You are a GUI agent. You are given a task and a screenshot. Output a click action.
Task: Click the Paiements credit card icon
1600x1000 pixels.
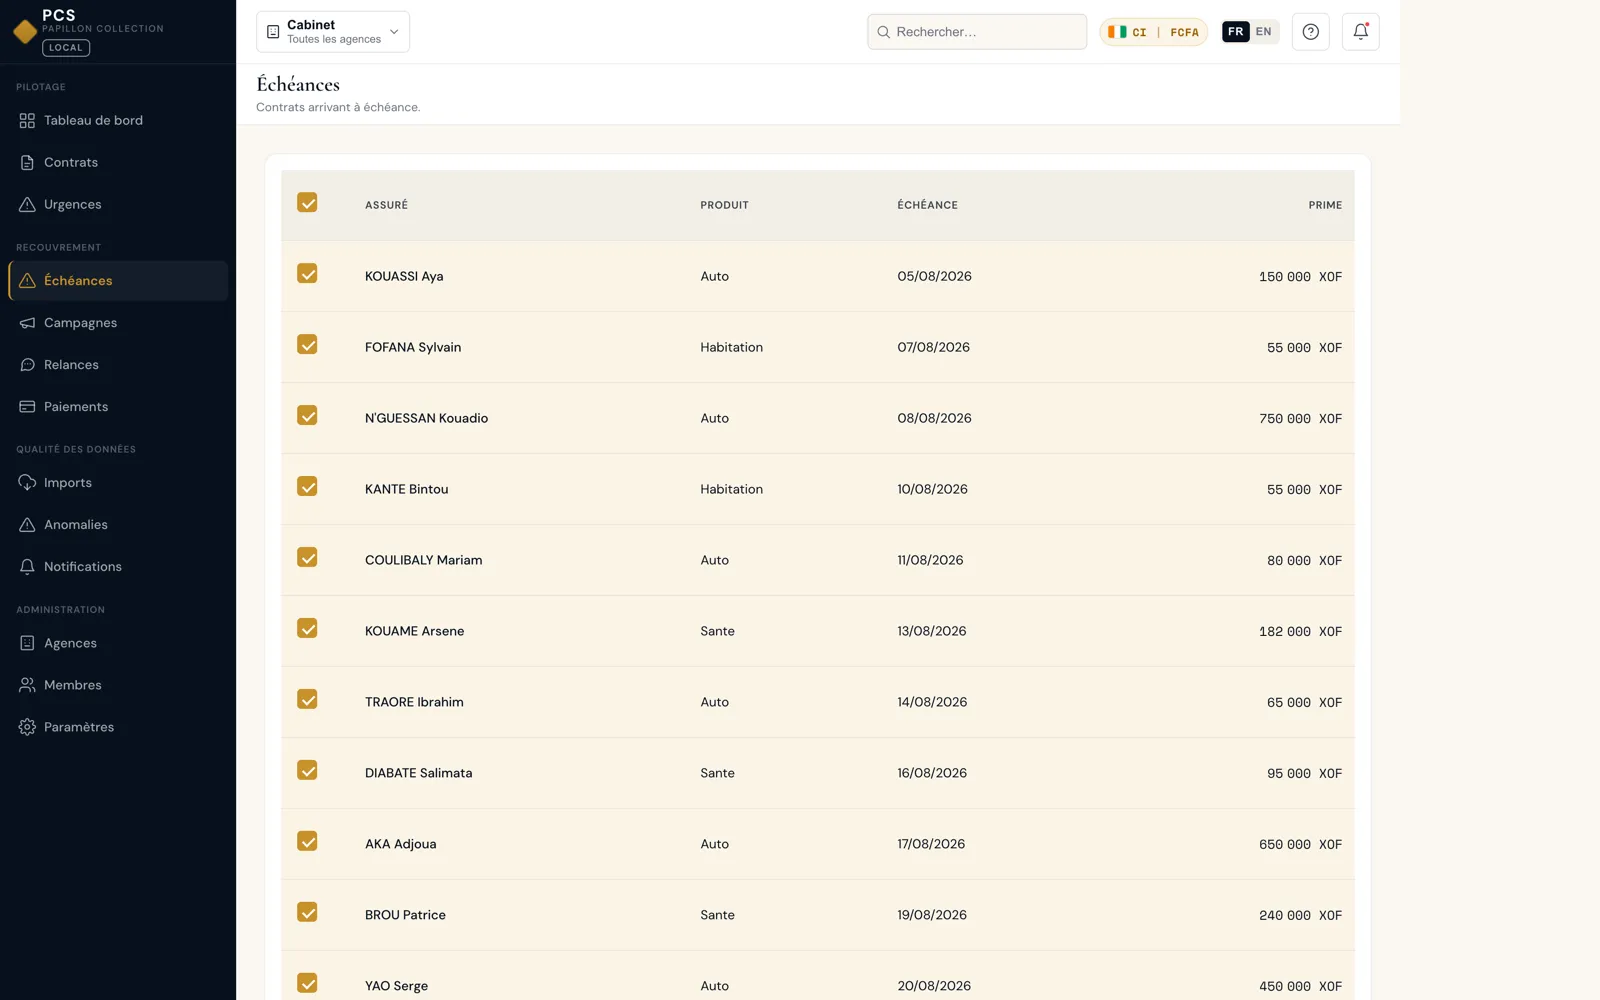[27, 407]
